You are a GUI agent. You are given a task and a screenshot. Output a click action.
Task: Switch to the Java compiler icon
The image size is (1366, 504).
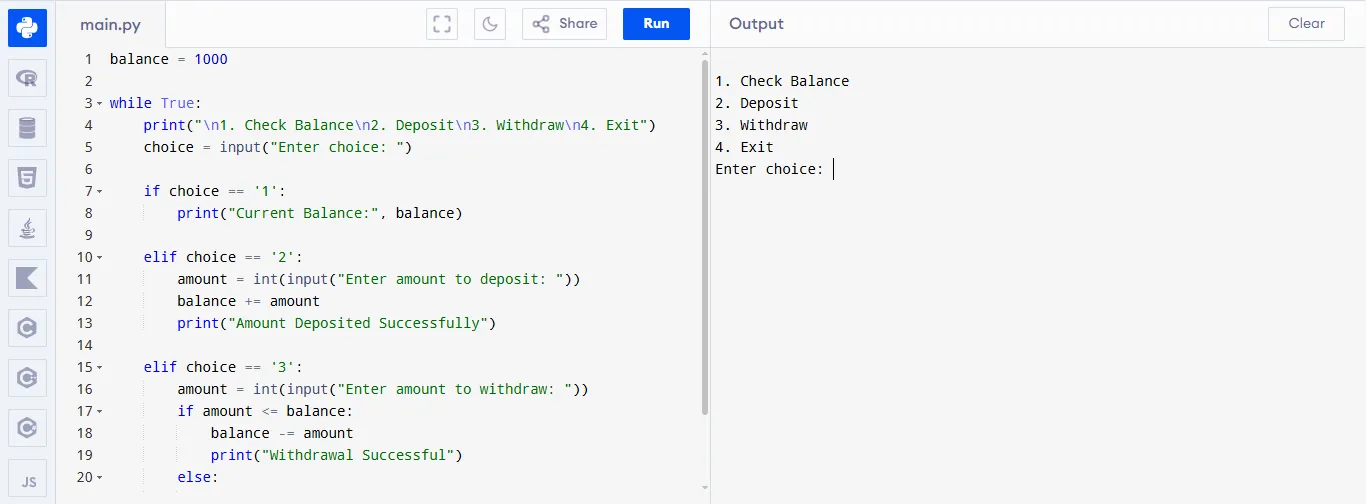pyautogui.click(x=28, y=228)
